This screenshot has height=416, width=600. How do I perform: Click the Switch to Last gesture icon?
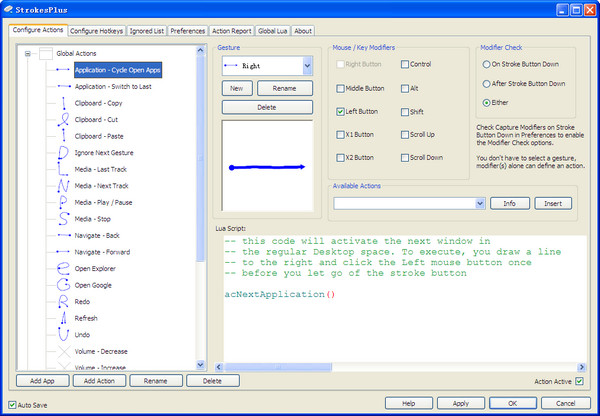64,86
